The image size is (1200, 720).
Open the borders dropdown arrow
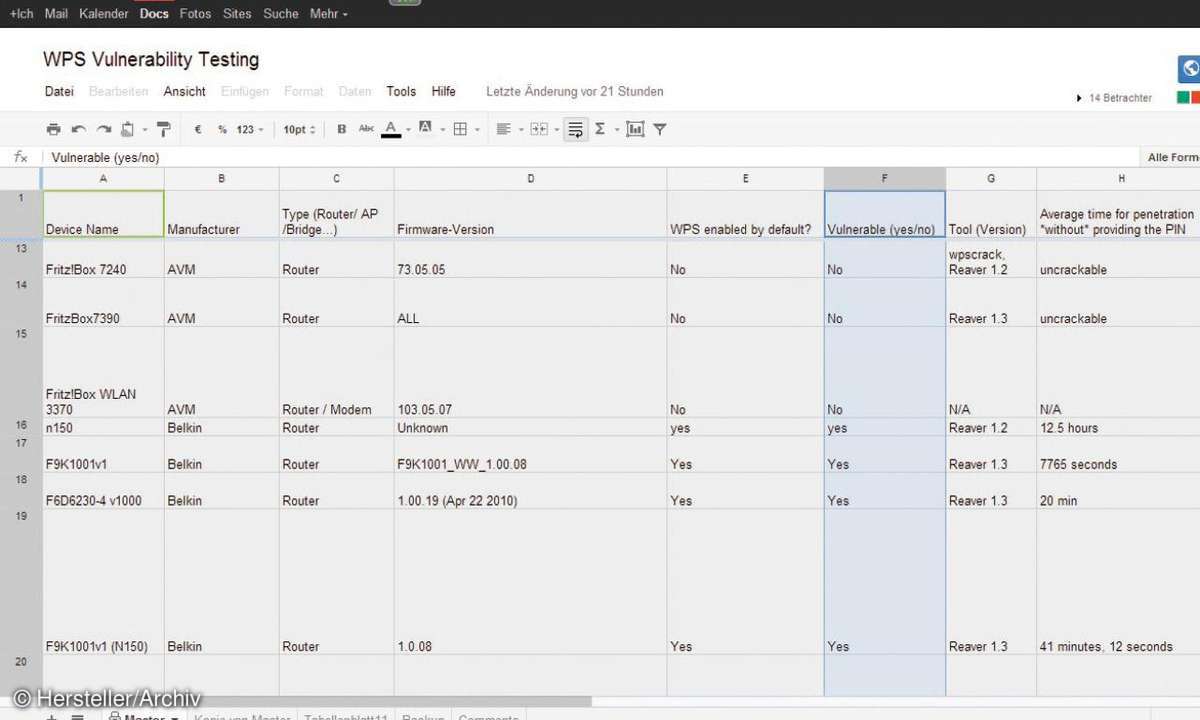pos(477,130)
